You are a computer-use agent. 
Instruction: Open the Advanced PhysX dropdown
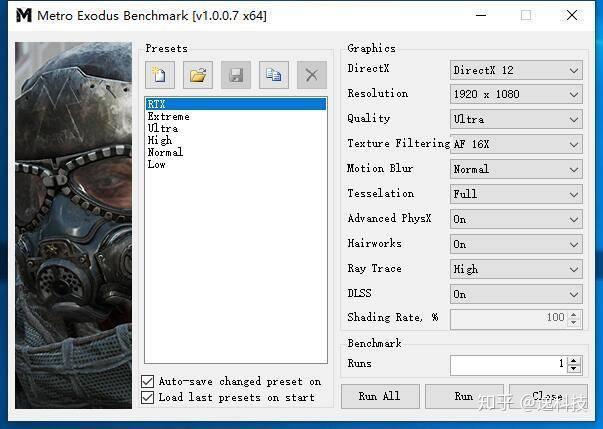(516, 219)
